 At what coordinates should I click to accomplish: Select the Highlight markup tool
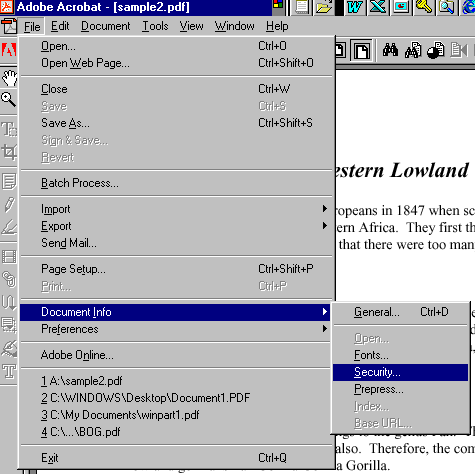9,227
